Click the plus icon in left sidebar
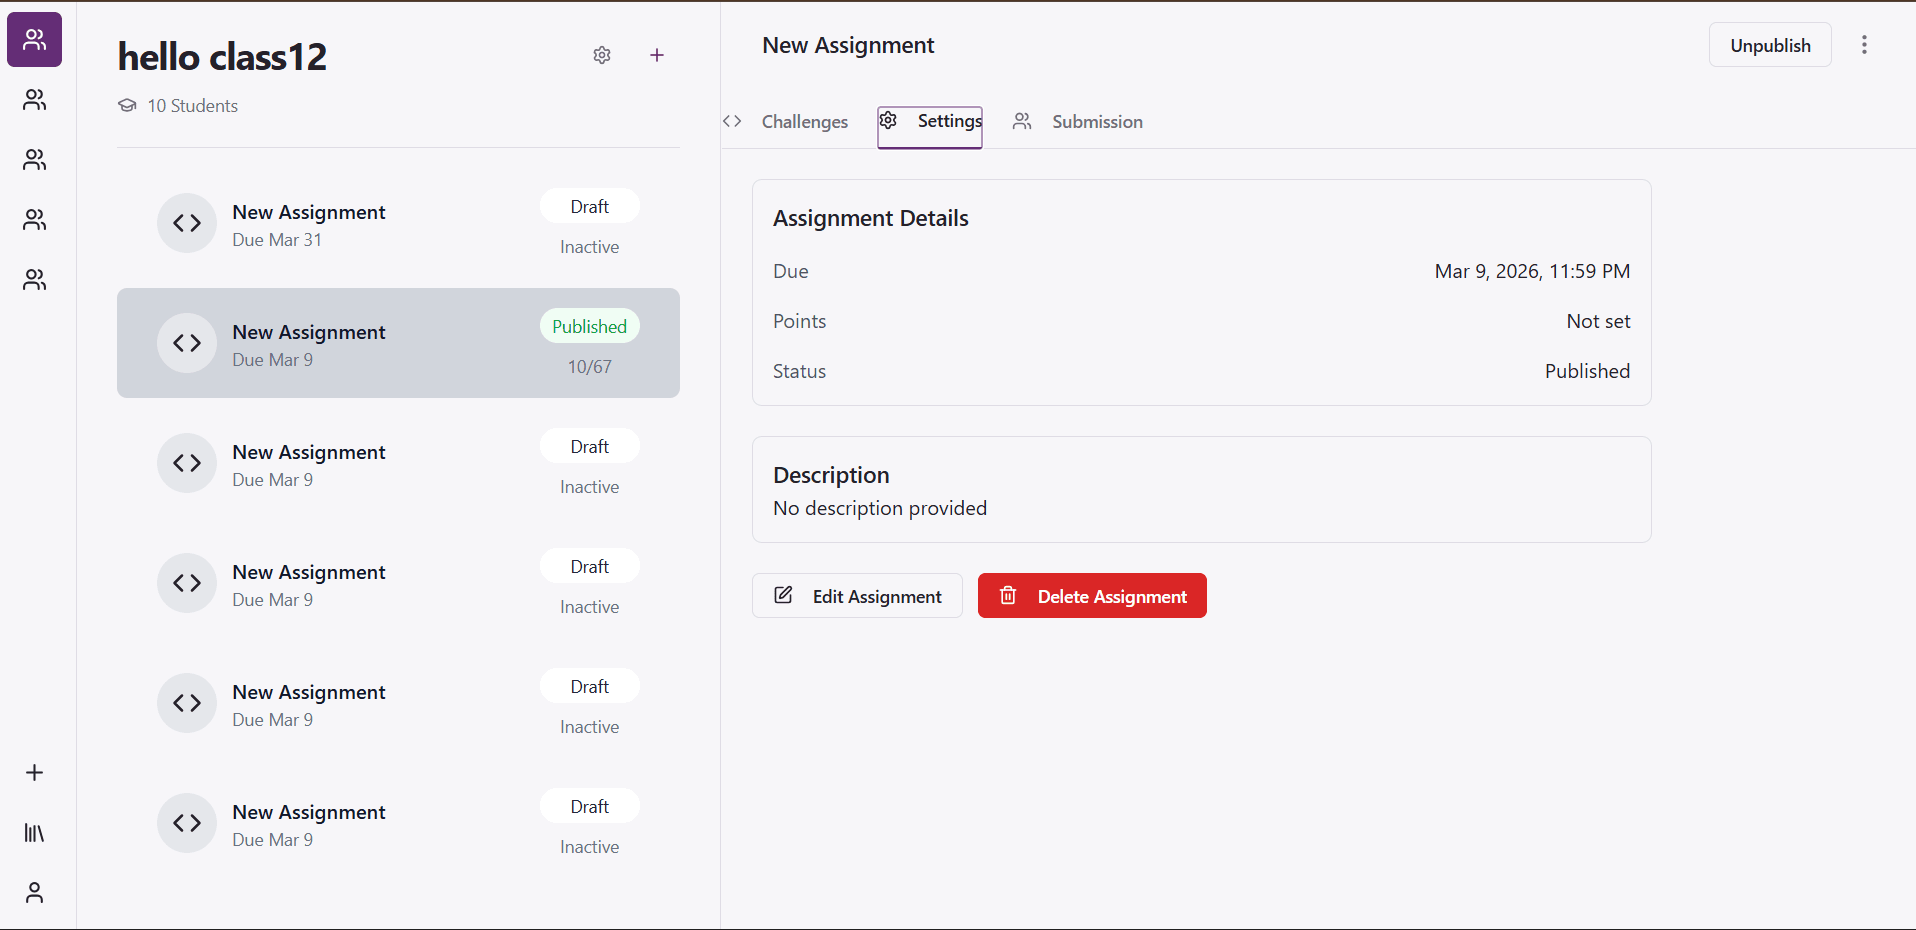 [34, 772]
